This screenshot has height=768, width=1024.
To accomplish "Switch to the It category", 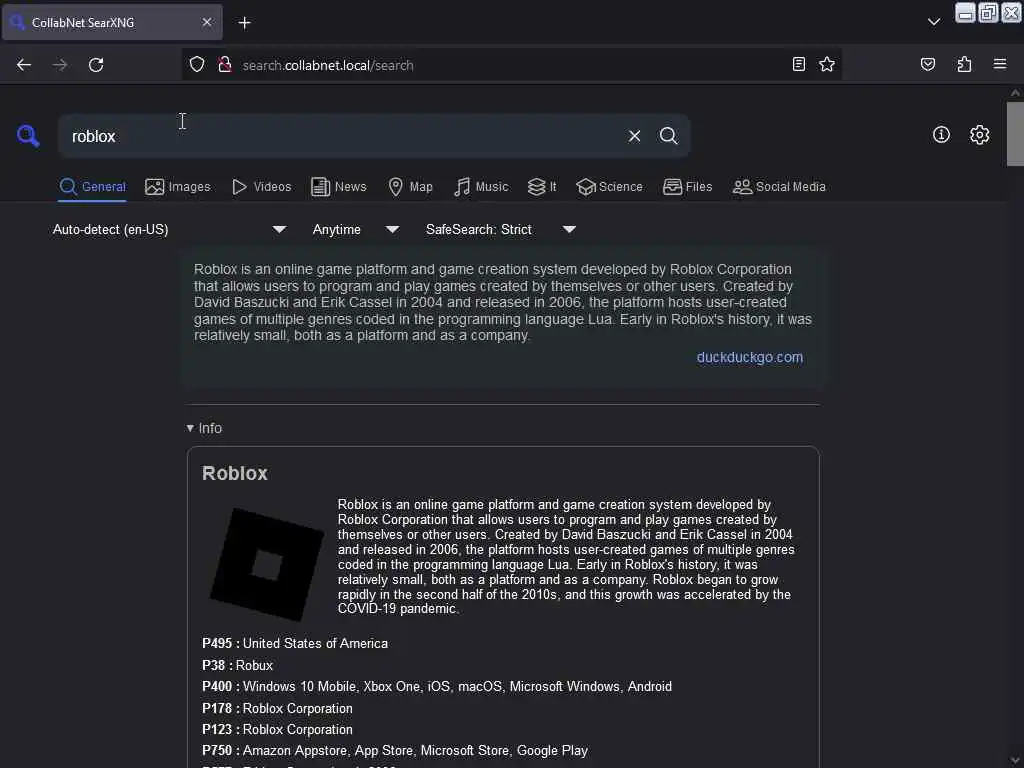I will 542,187.
